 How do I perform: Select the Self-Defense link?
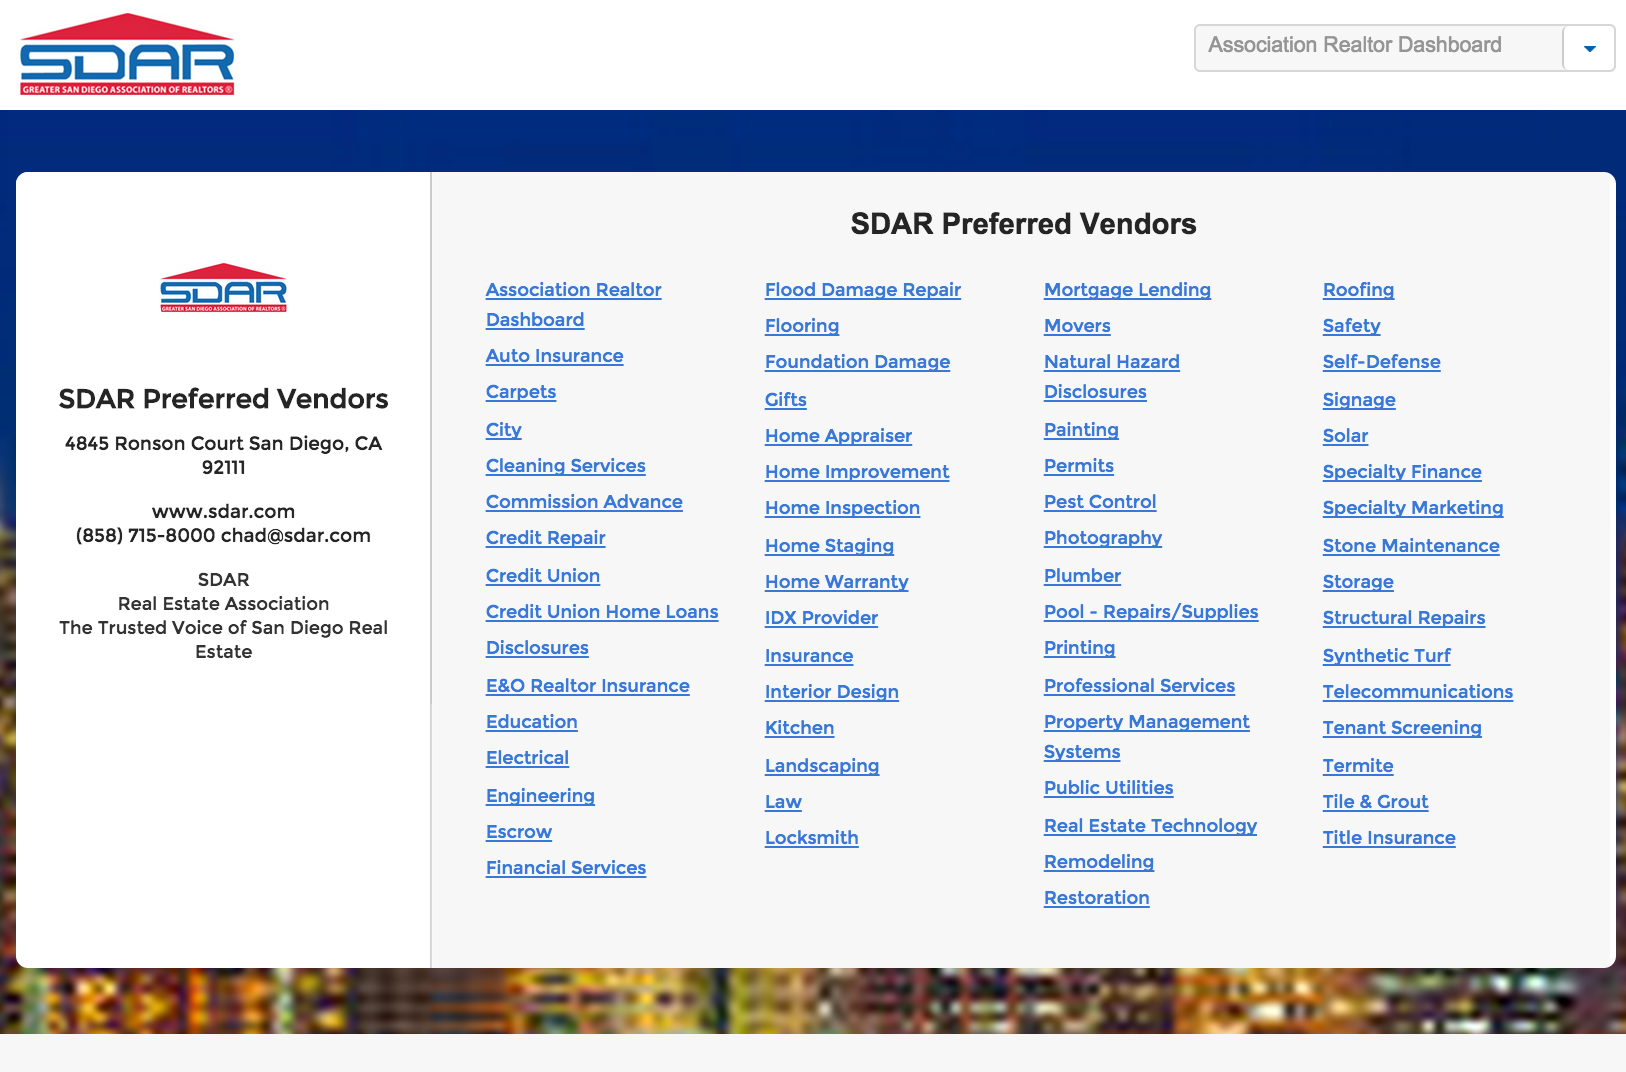1381,362
